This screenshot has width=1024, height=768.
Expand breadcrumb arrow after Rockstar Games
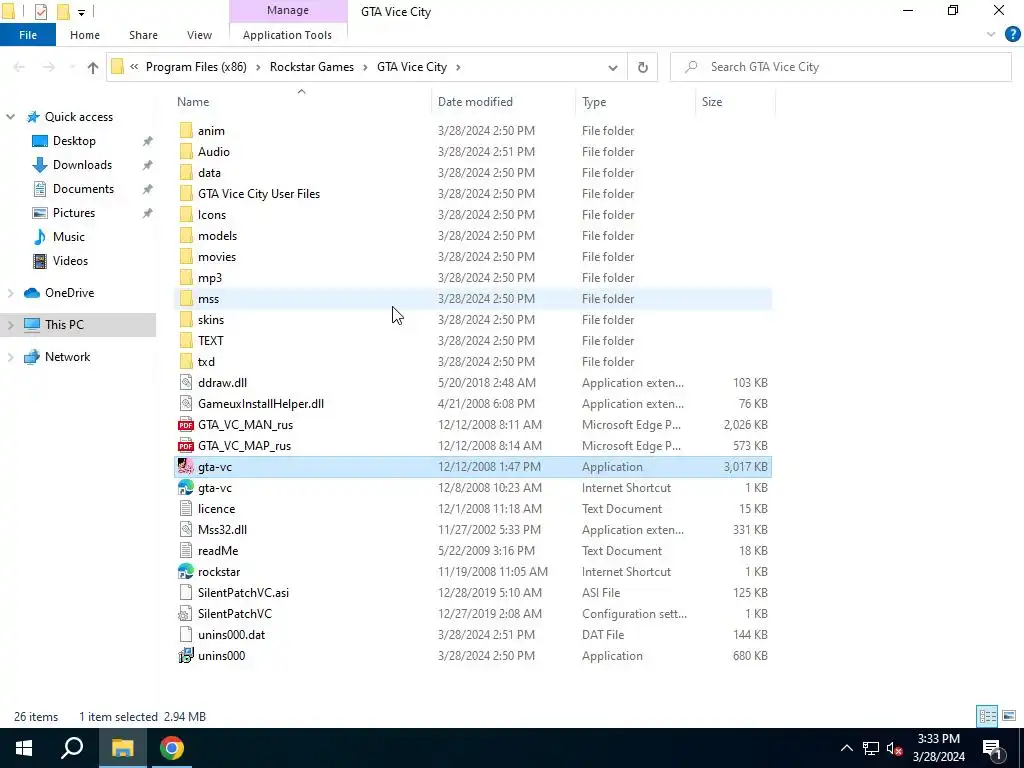366,67
